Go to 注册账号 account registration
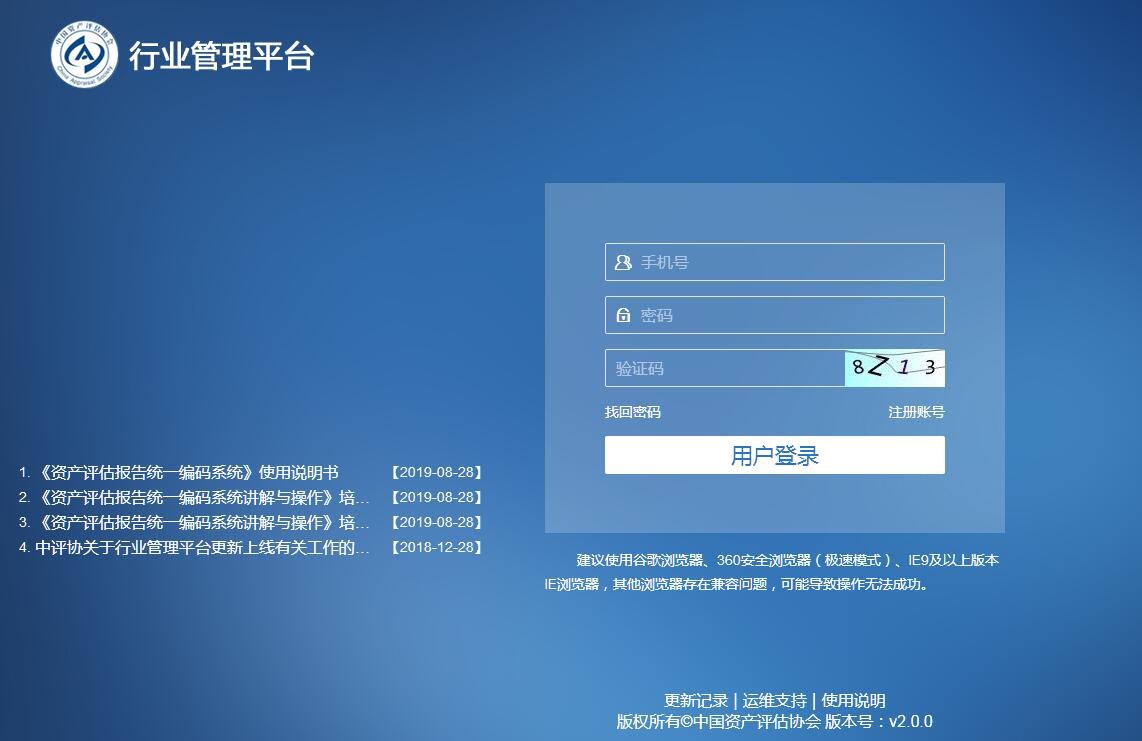This screenshot has height=741, width=1142. coord(916,412)
